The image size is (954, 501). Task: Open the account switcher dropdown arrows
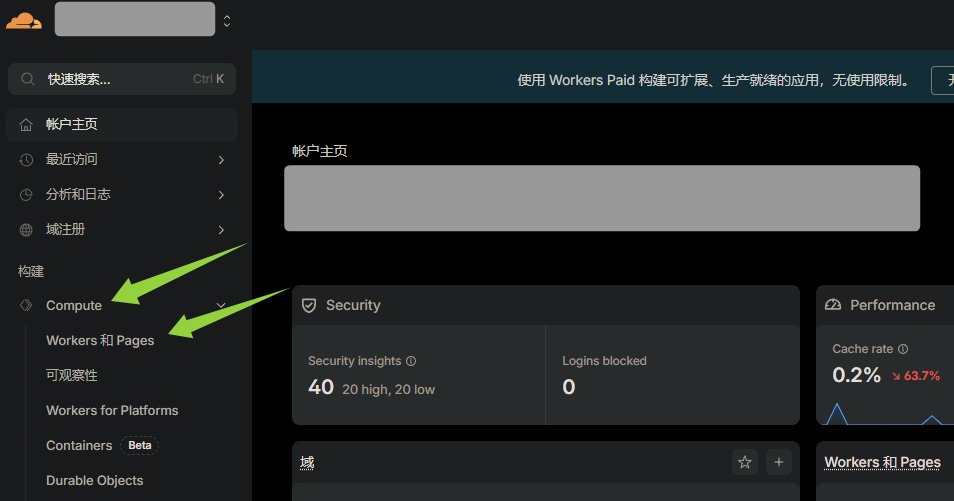[227, 20]
